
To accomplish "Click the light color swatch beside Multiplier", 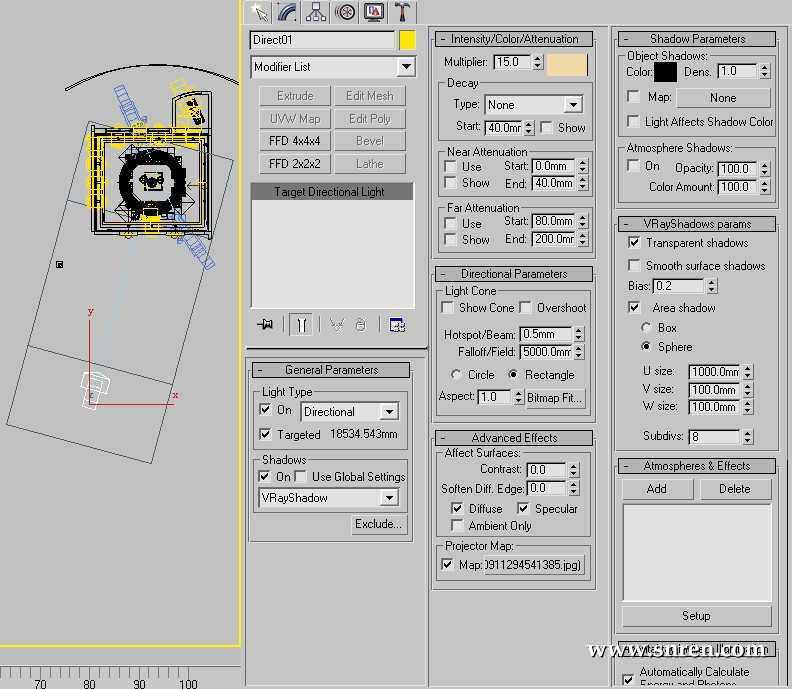I will click(567, 63).
